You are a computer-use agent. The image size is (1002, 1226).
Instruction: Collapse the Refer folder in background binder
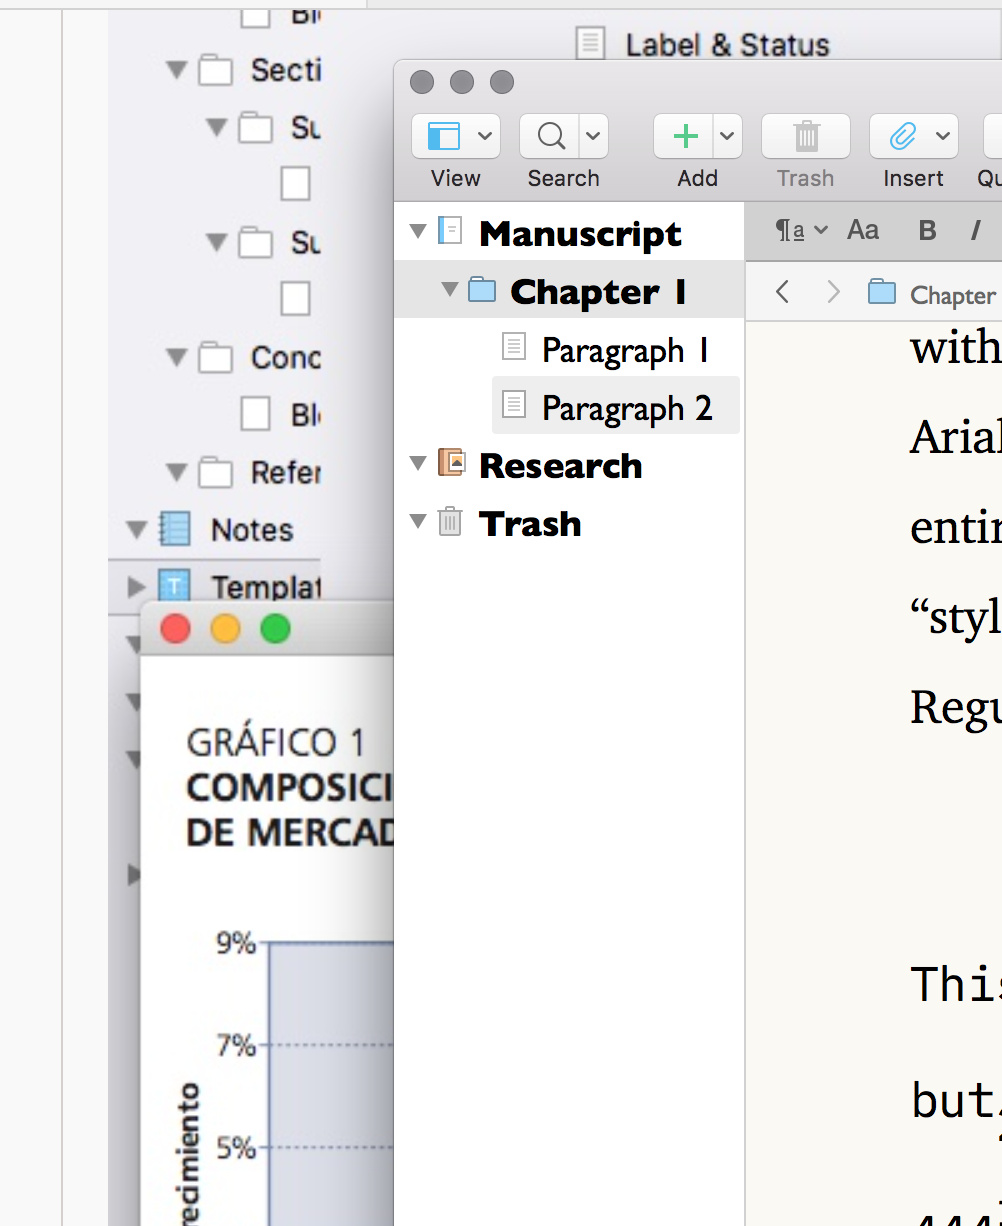click(x=177, y=471)
